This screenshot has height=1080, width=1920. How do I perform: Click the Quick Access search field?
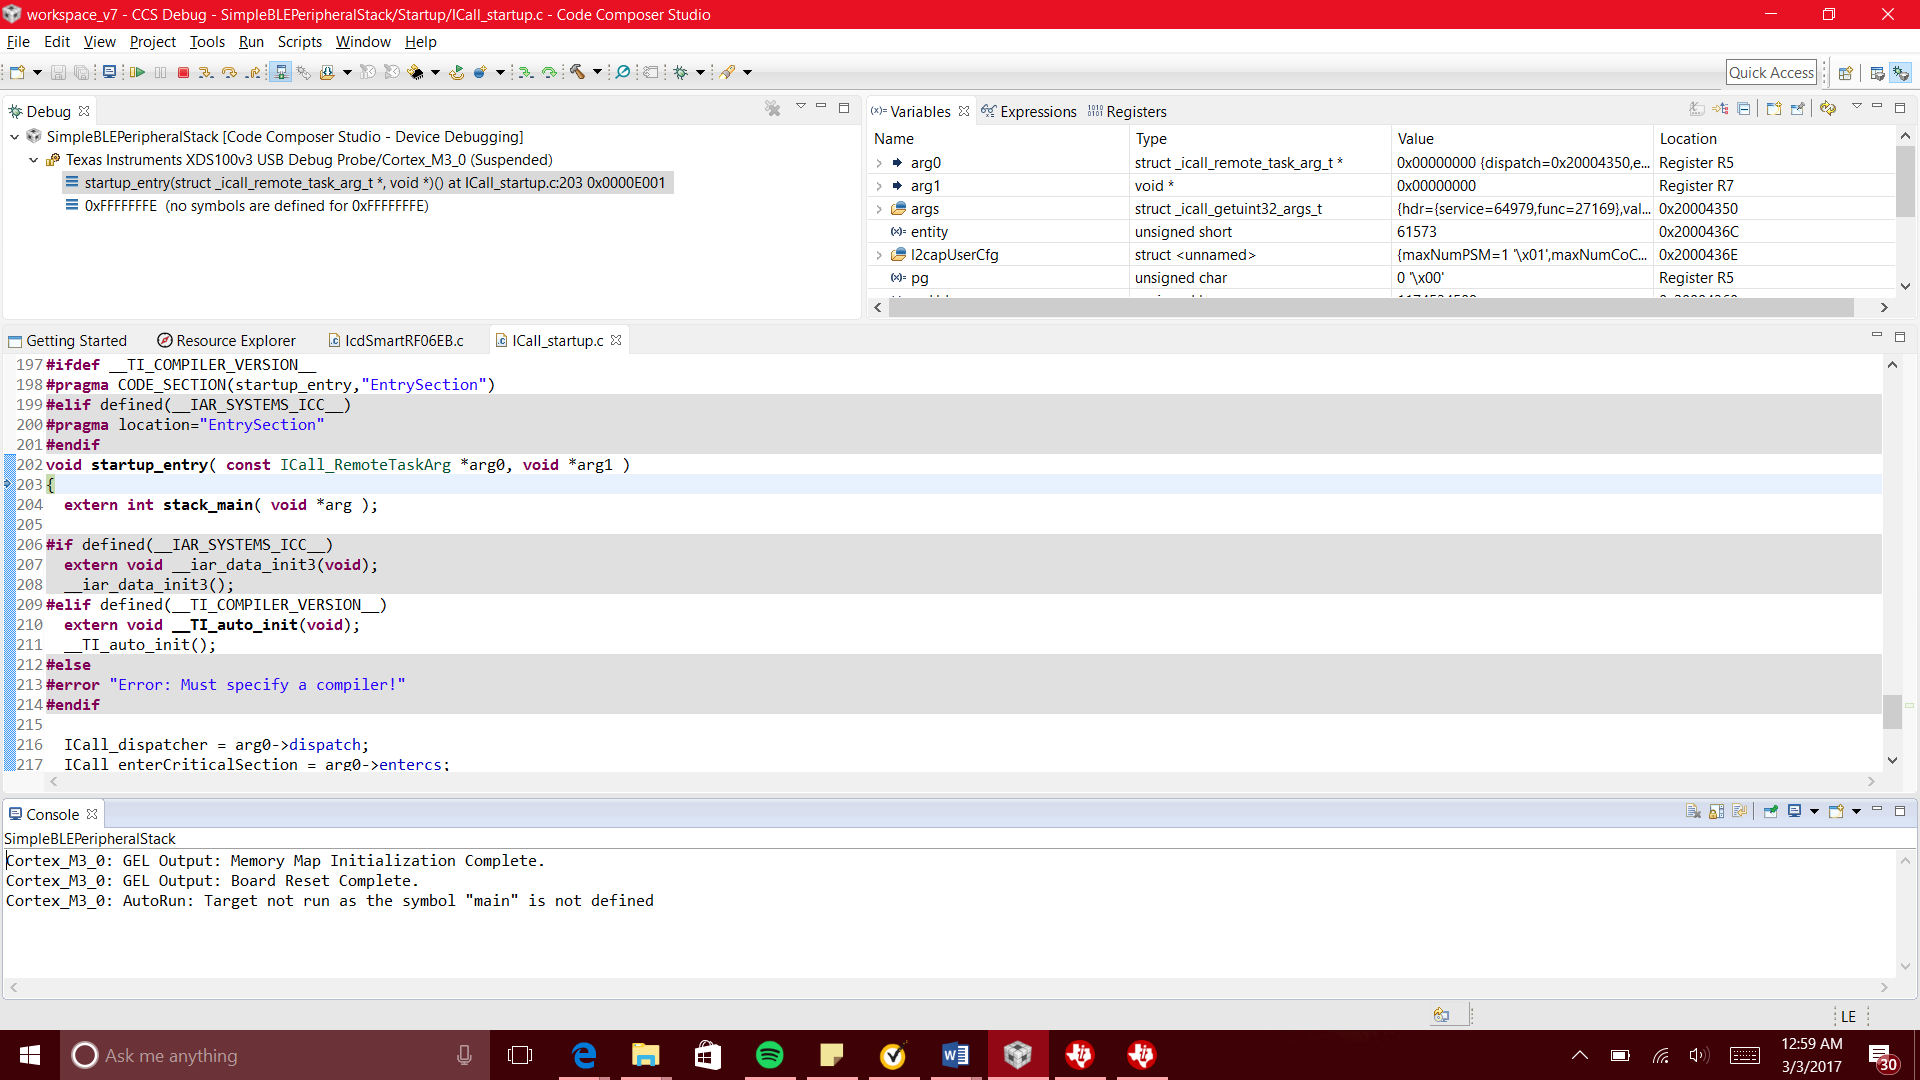pyautogui.click(x=1770, y=72)
